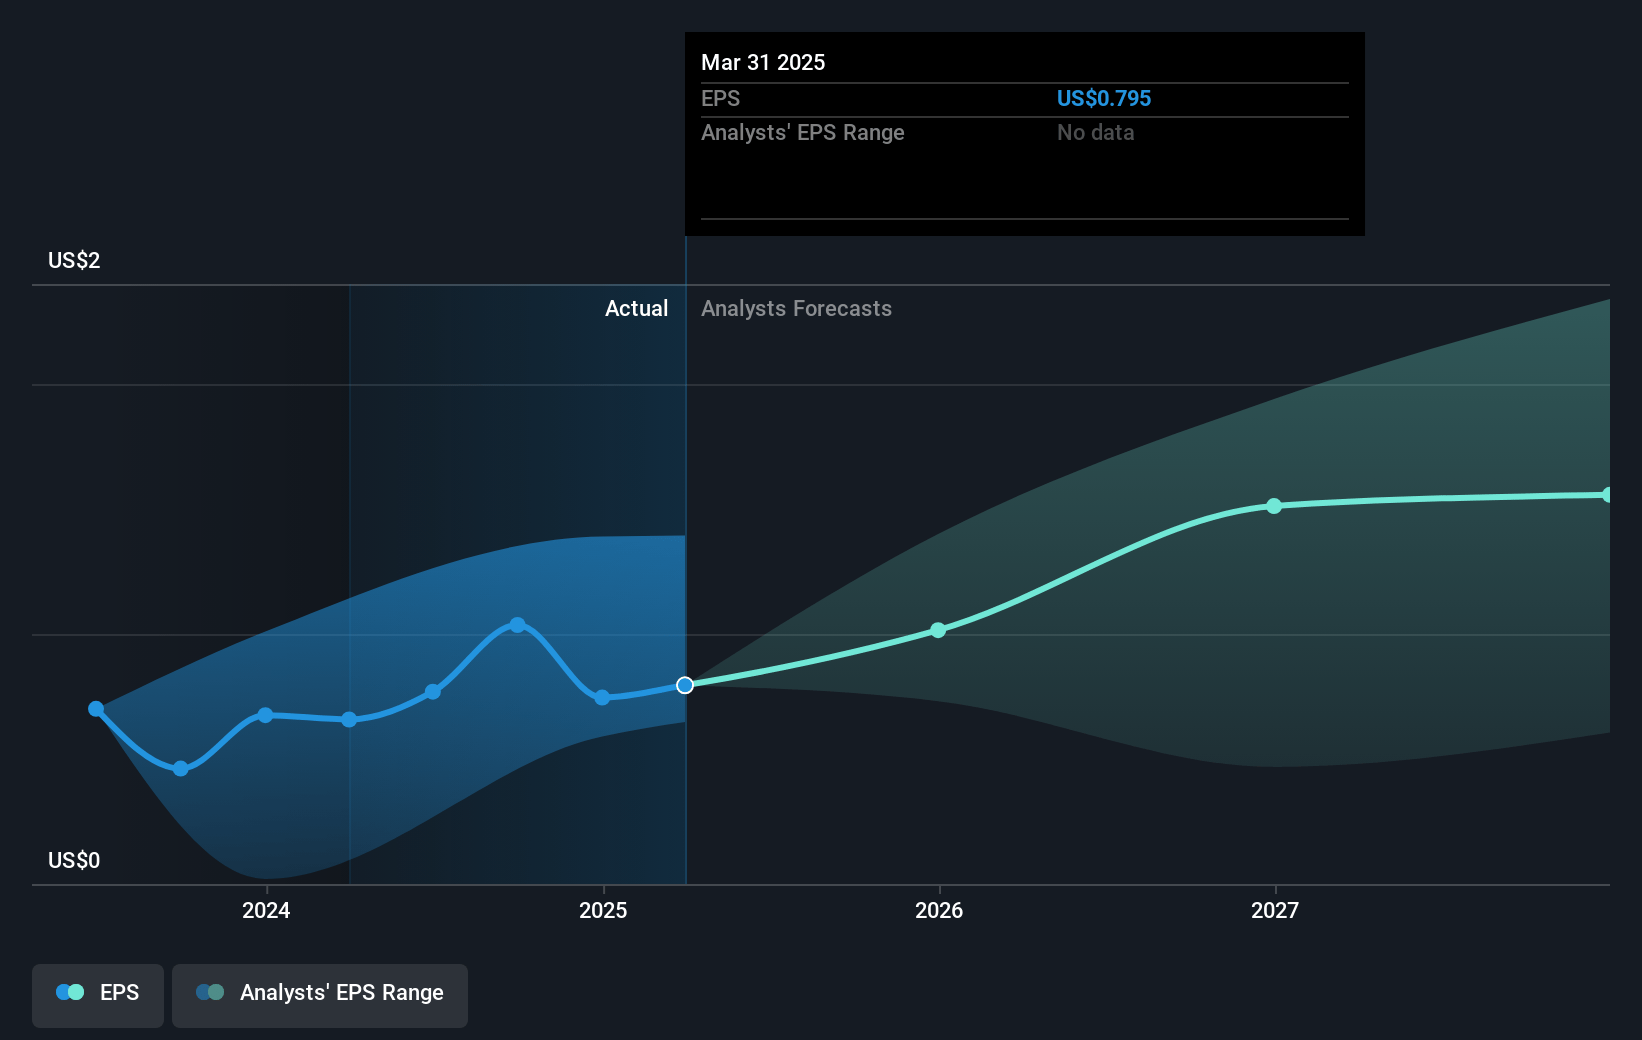1642x1040 pixels.
Task: Click the EPS point at start of 2024
Action: 265,715
